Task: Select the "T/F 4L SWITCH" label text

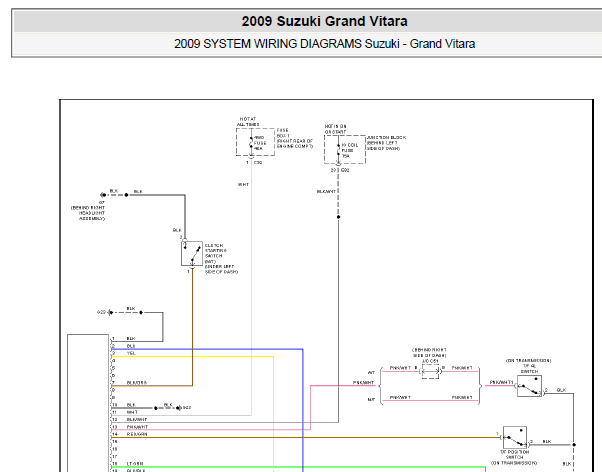Action: pos(529,369)
